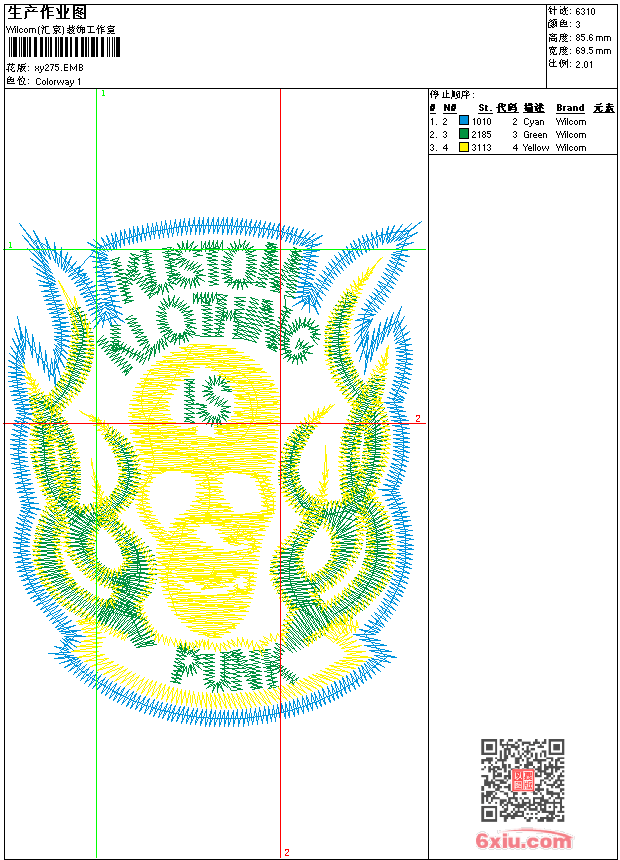Click the yellow skull in the design
The width and height of the screenshot is (620, 860).
pyautogui.click(x=208, y=500)
